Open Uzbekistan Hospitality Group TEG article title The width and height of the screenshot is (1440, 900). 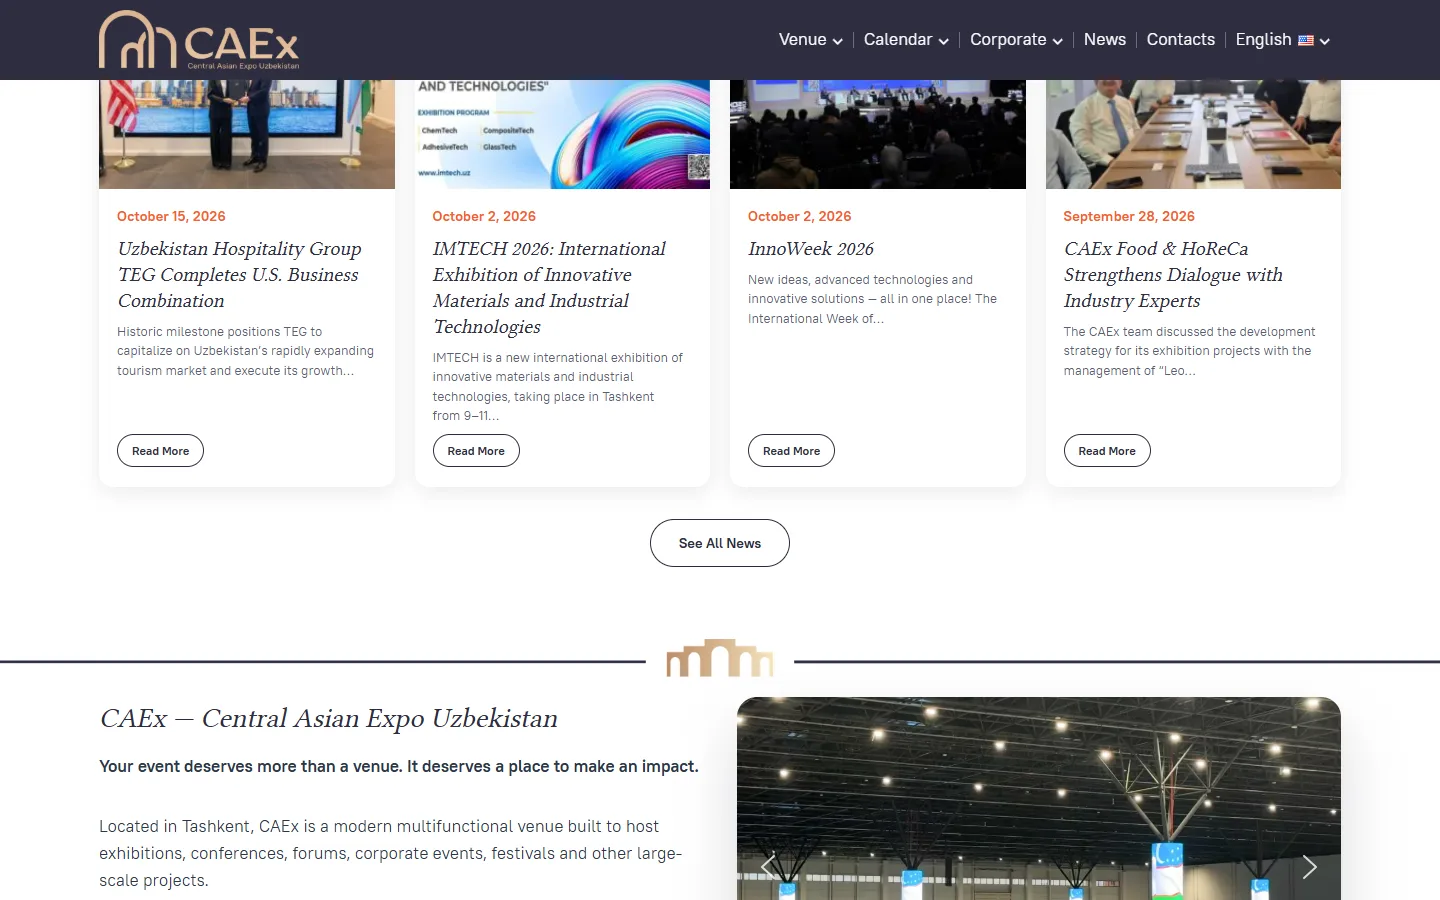click(x=240, y=275)
